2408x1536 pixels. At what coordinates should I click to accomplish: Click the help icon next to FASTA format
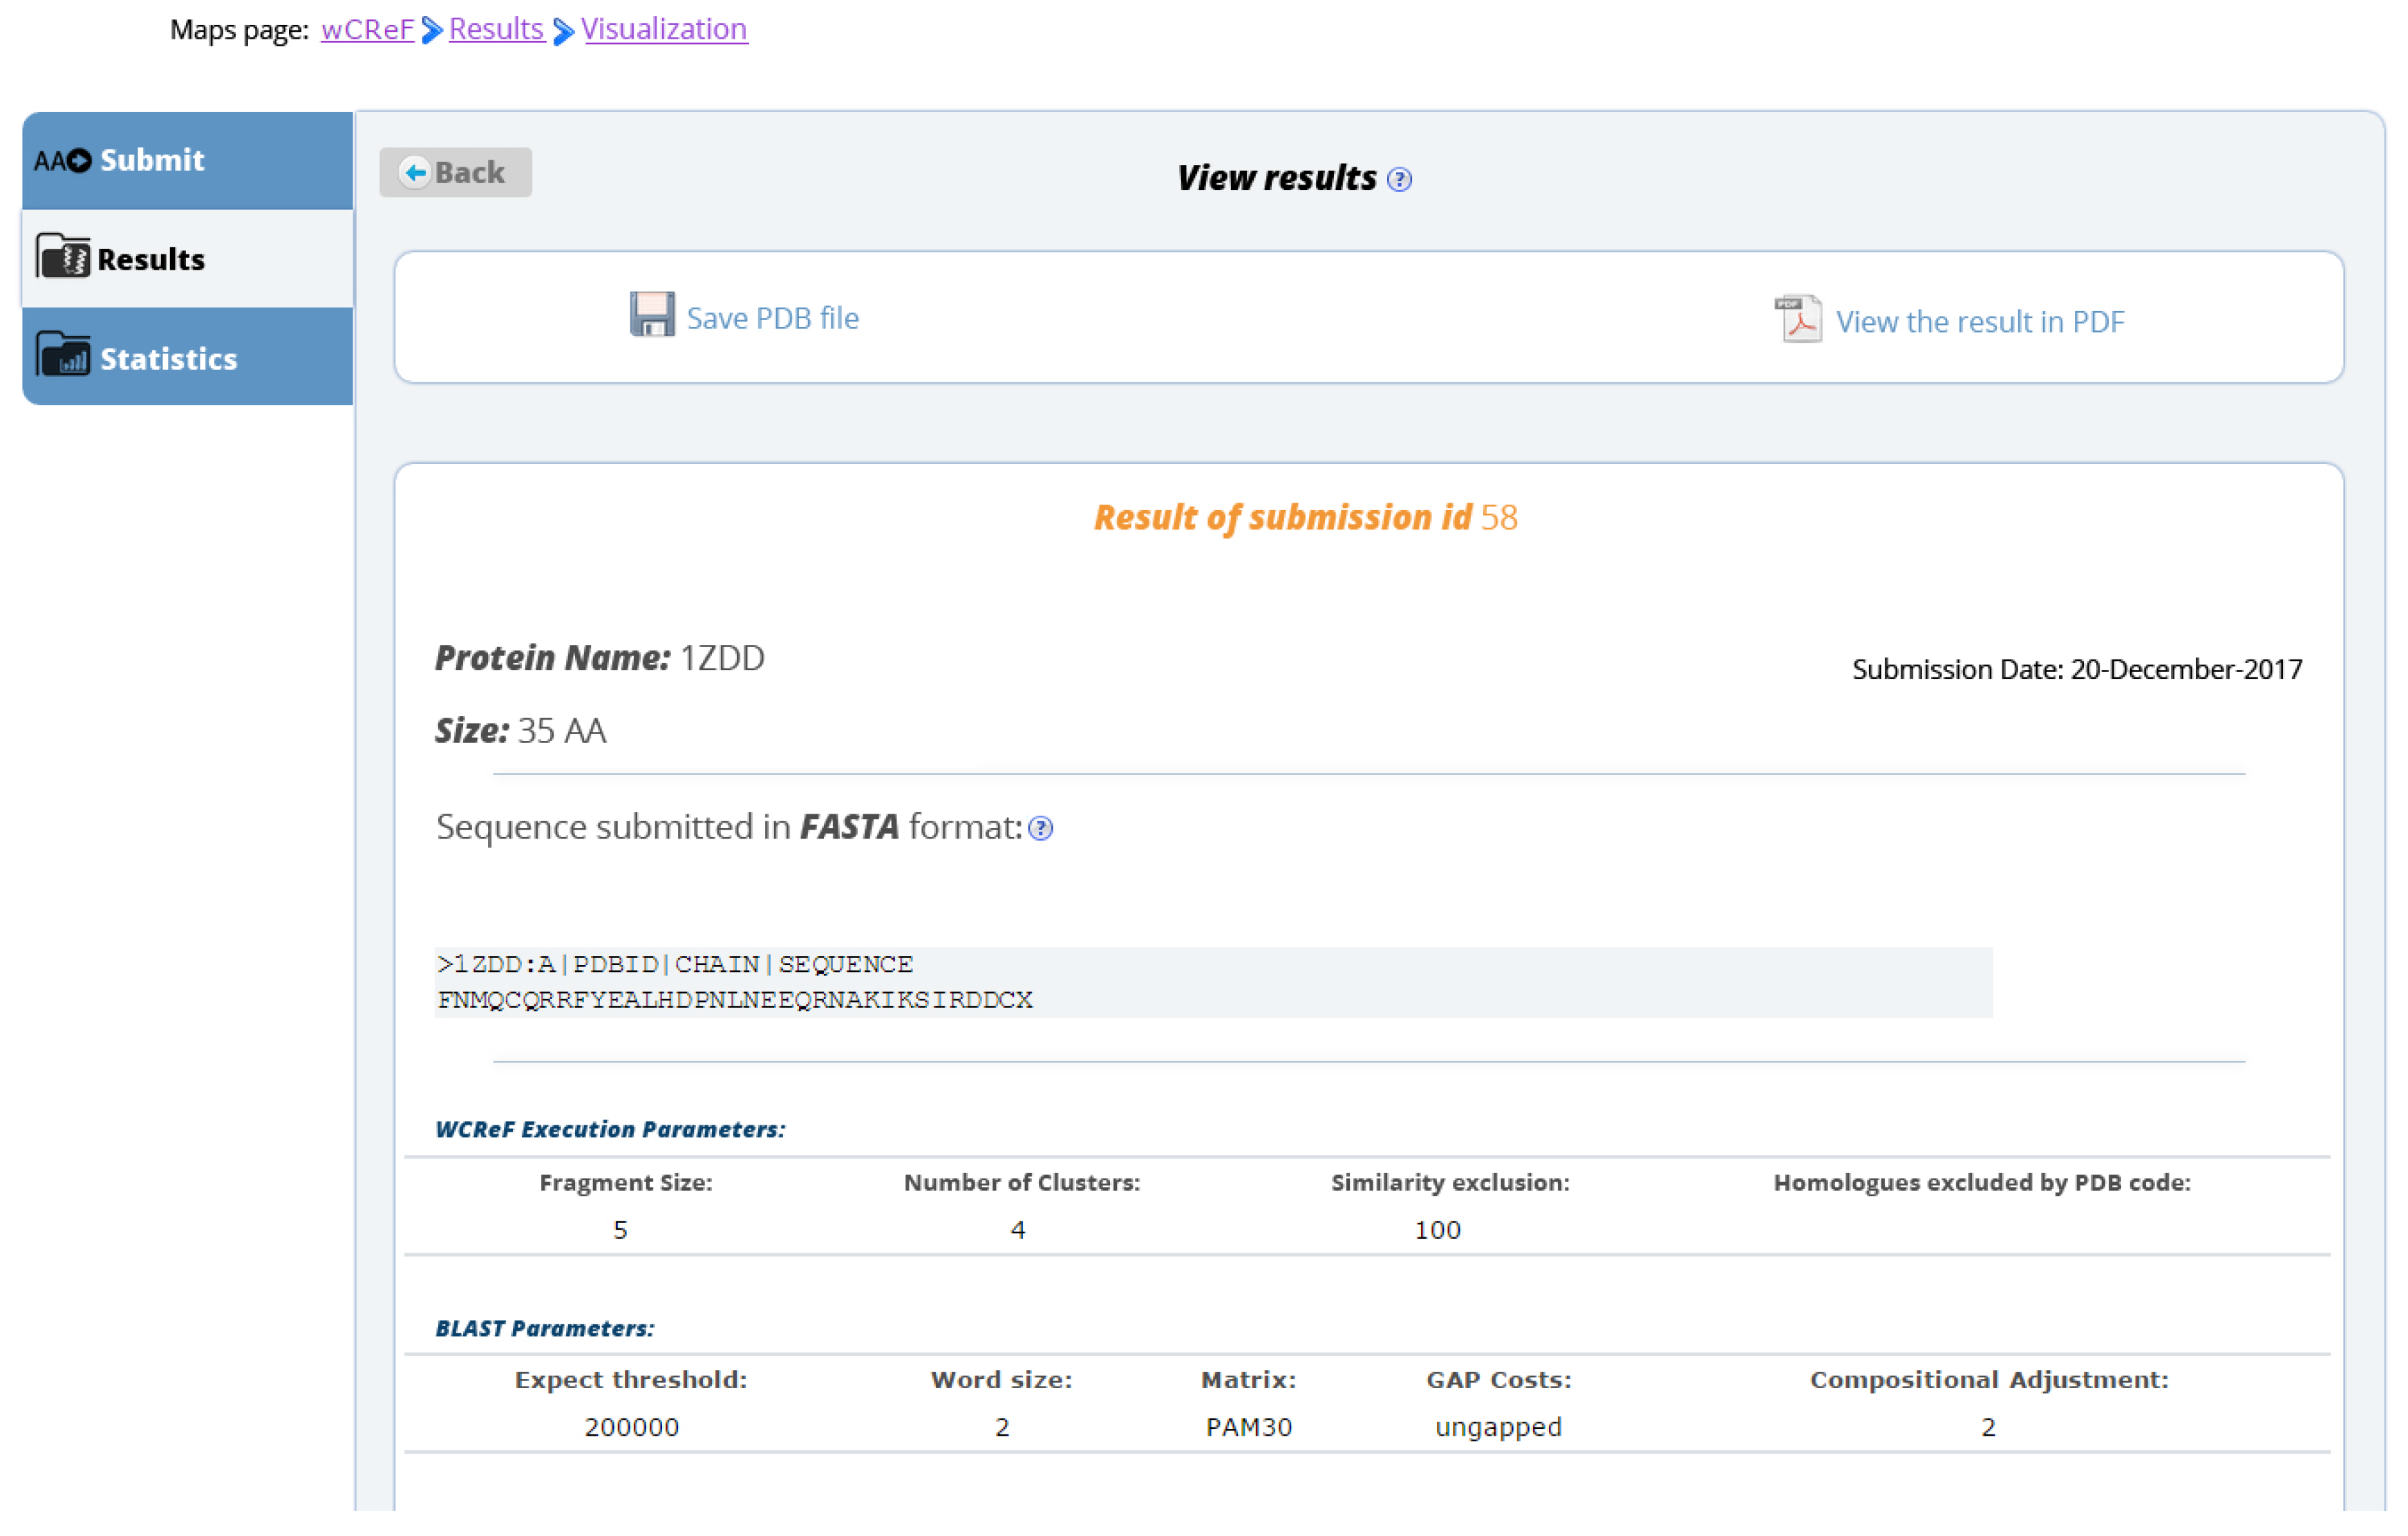click(x=1040, y=829)
